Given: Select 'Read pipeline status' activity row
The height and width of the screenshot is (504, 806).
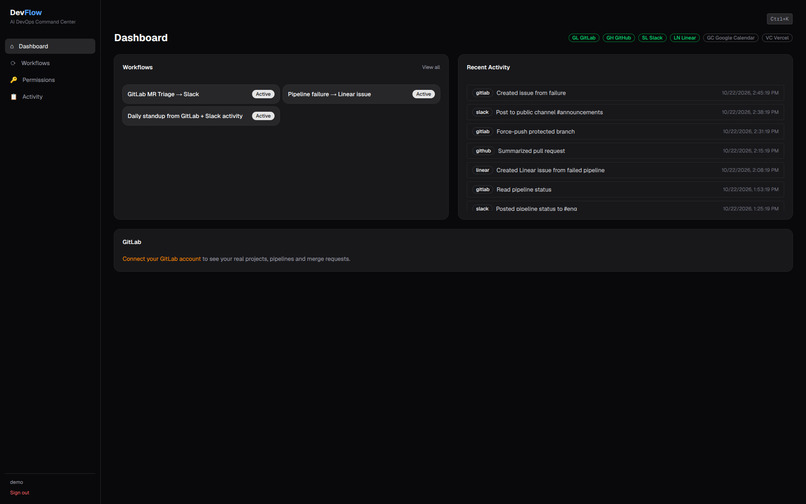Looking at the screenshot, I should (625, 189).
